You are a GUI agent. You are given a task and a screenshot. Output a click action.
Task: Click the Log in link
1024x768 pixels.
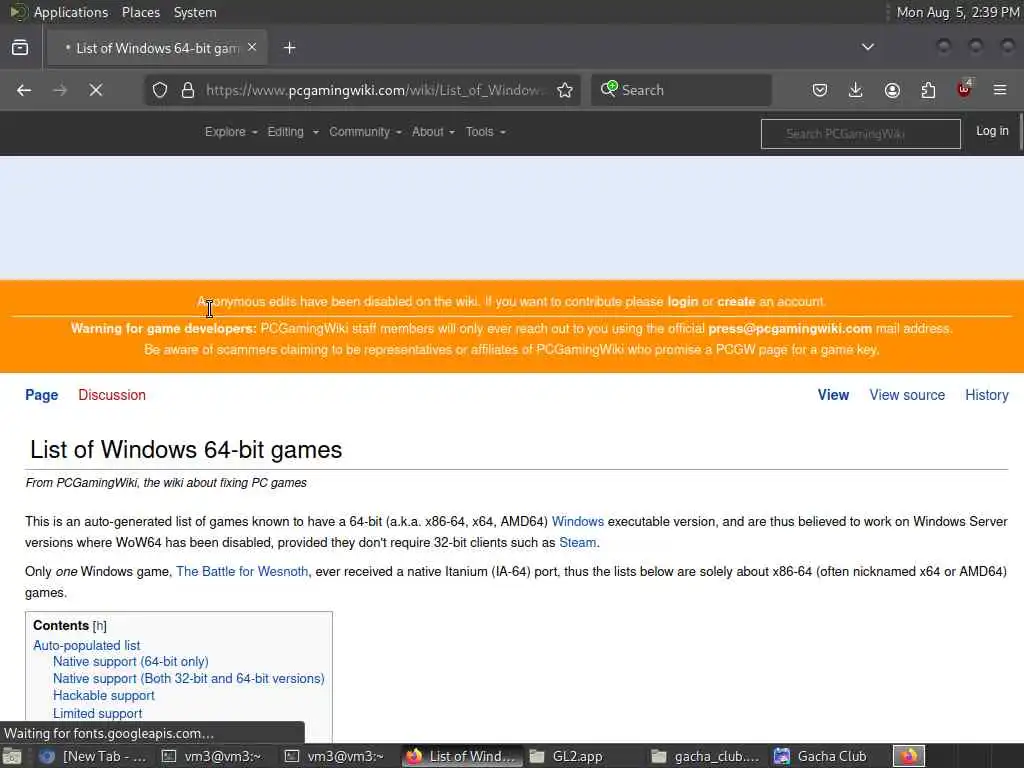click(992, 131)
